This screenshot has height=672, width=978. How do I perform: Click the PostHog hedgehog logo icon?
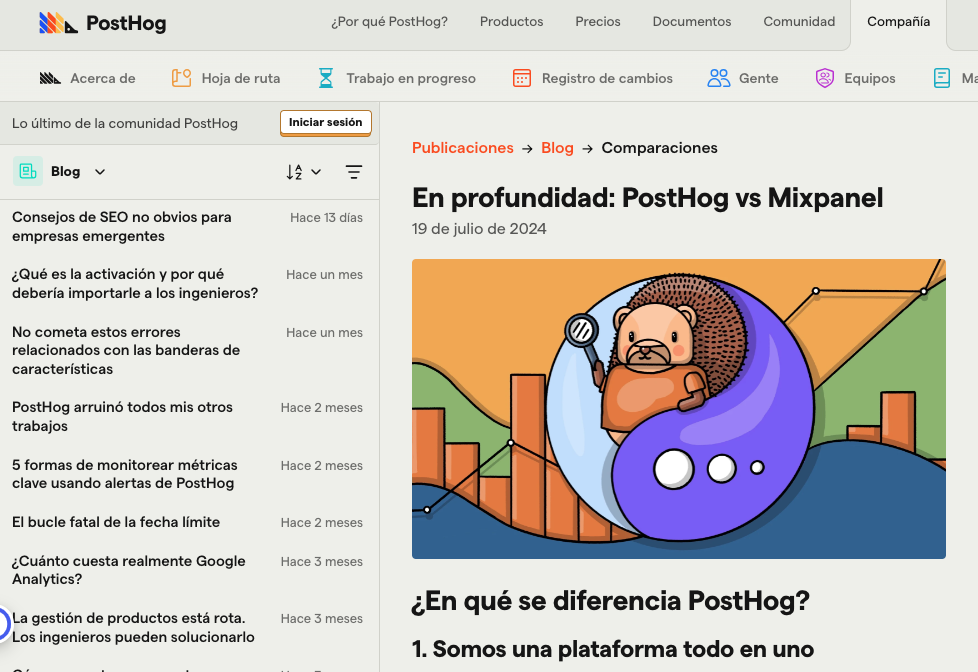(x=57, y=21)
